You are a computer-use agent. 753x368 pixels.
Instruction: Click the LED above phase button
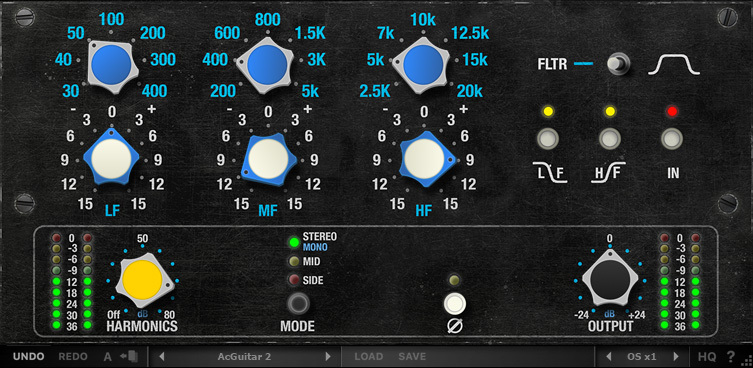pos(454,280)
